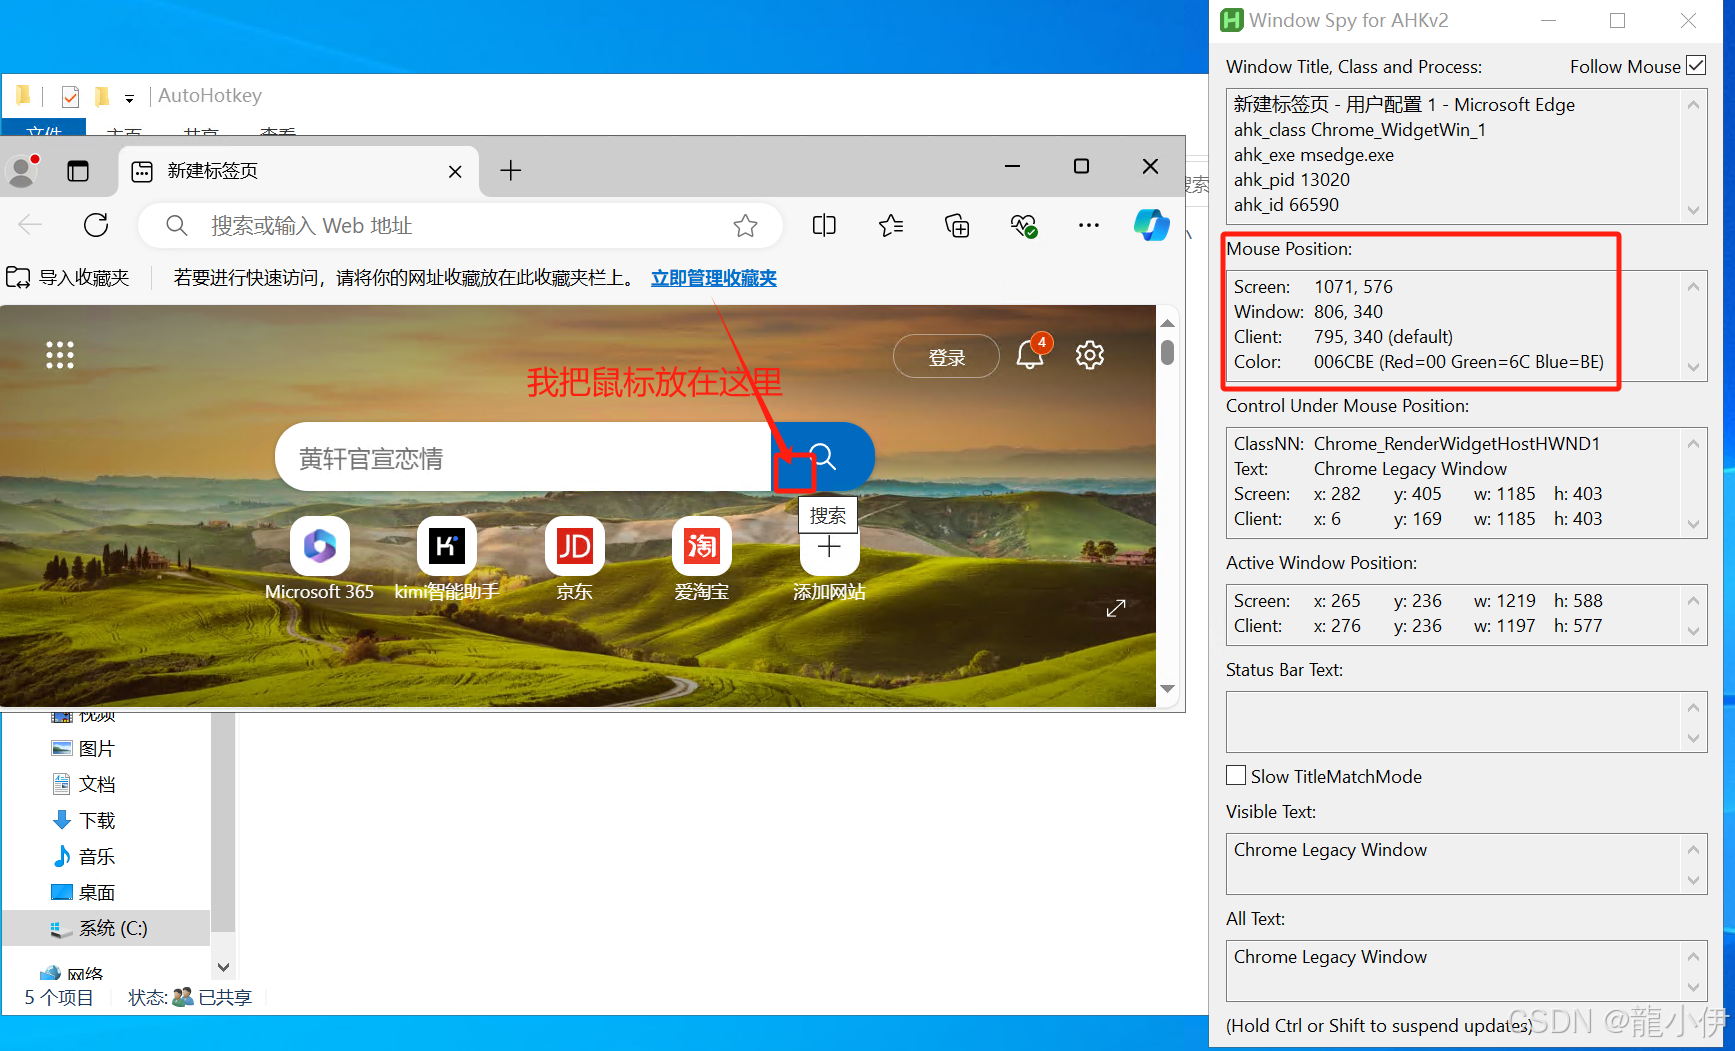Open the 爱淘宝 quick link
This screenshot has width=1735, height=1051.
click(701, 558)
